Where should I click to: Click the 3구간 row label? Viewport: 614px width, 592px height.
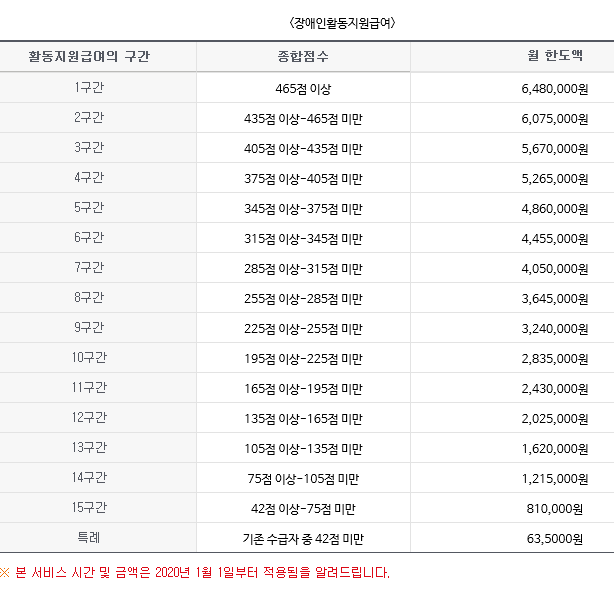(89, 148)
